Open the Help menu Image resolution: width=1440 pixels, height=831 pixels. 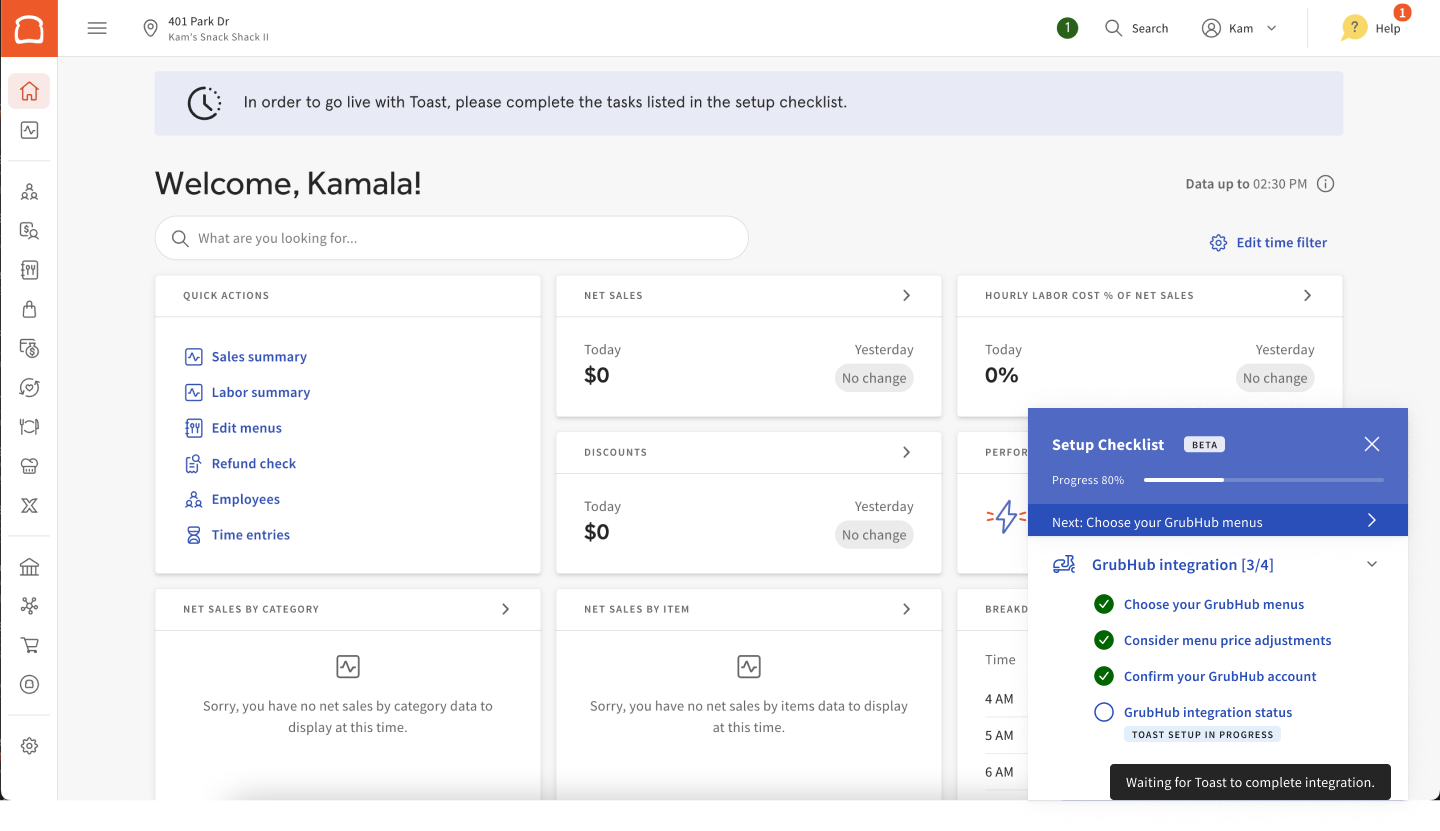click(1372, 28)
